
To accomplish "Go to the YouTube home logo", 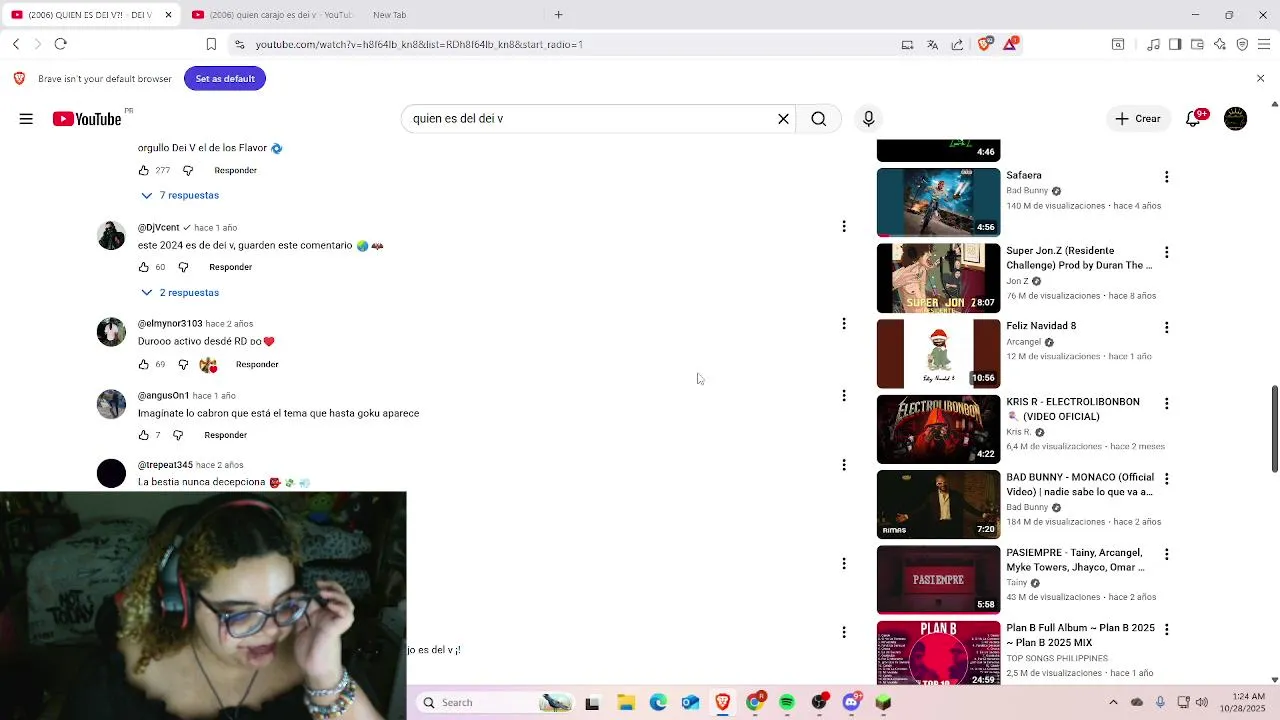I will (87, 119).
